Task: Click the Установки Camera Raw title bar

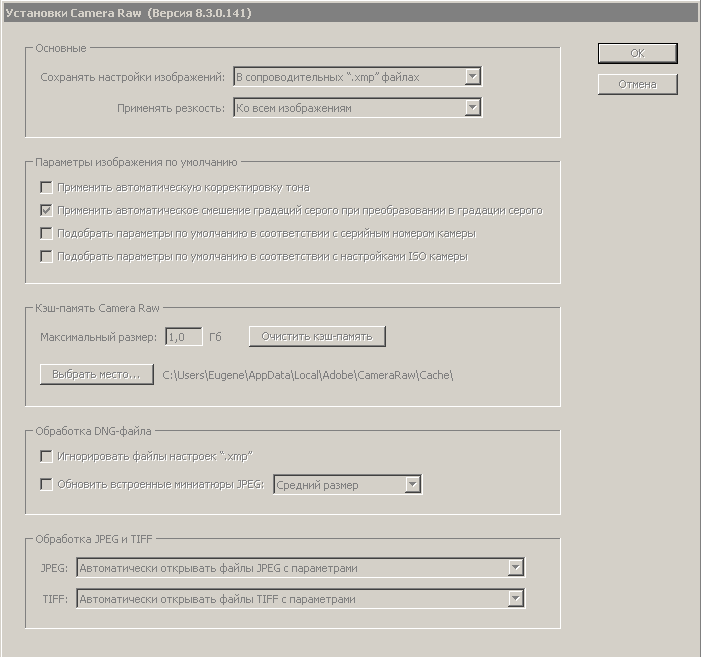Action: [x=350, y=13]
